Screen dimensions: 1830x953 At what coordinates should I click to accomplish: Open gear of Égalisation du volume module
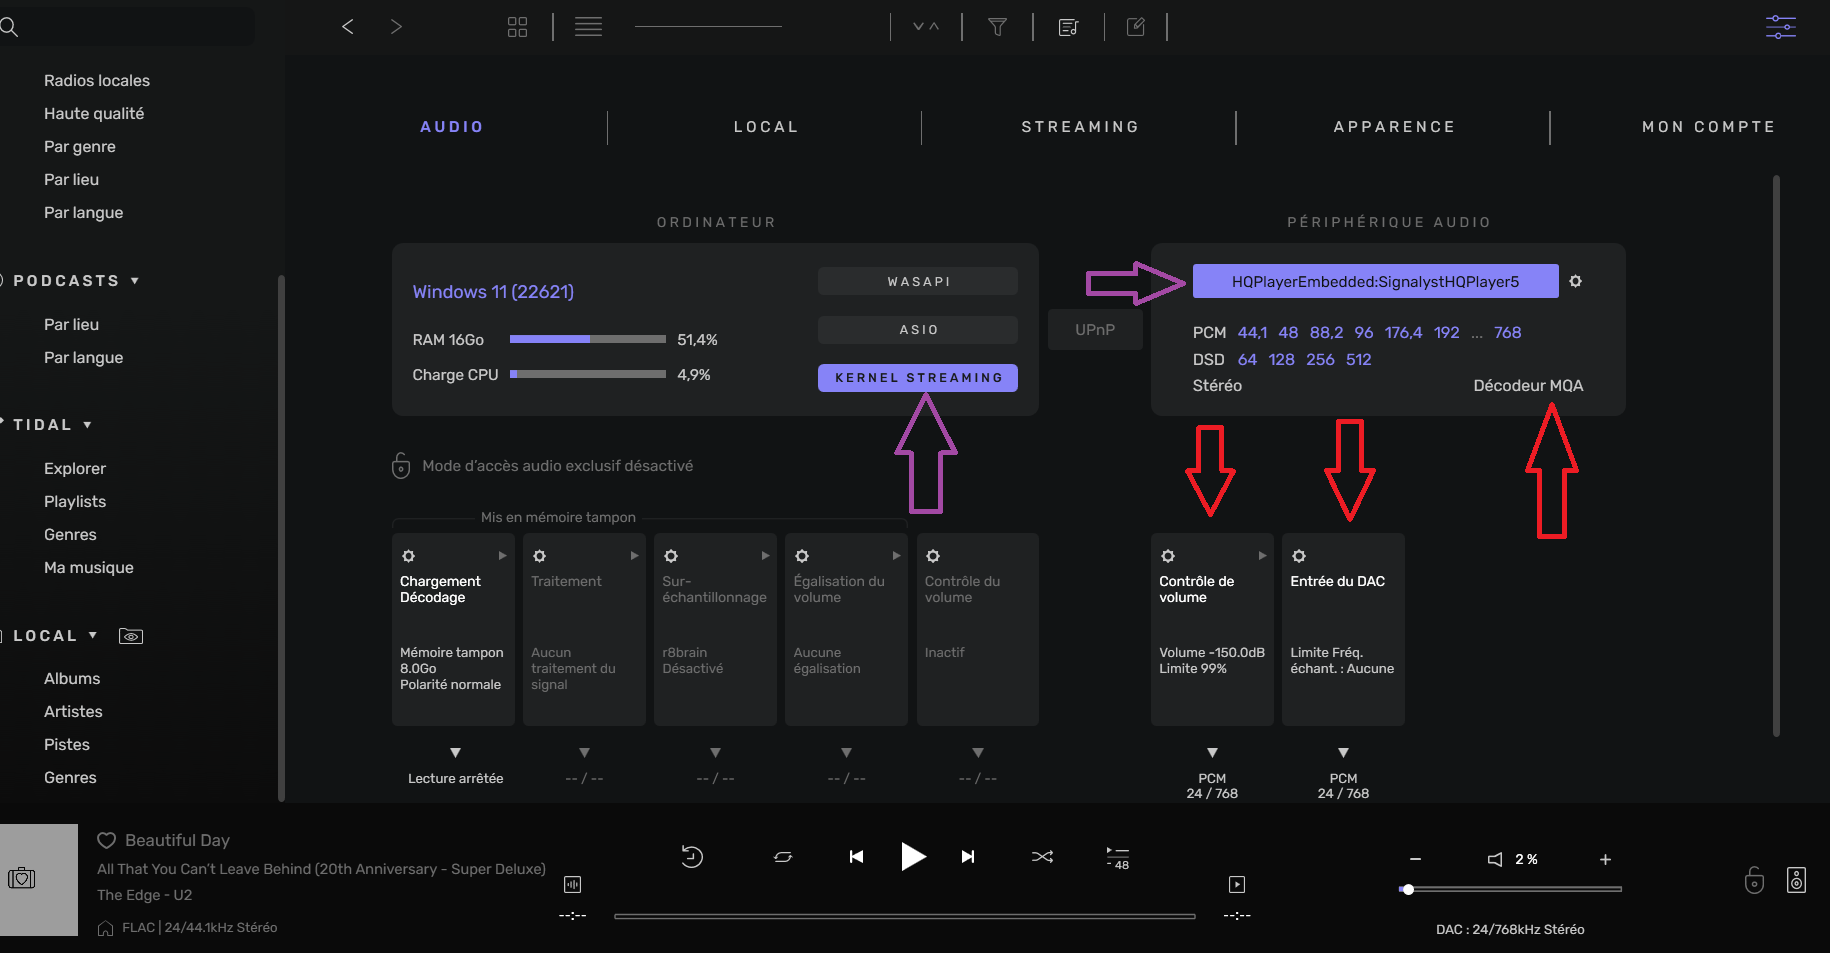pos(802,556)
